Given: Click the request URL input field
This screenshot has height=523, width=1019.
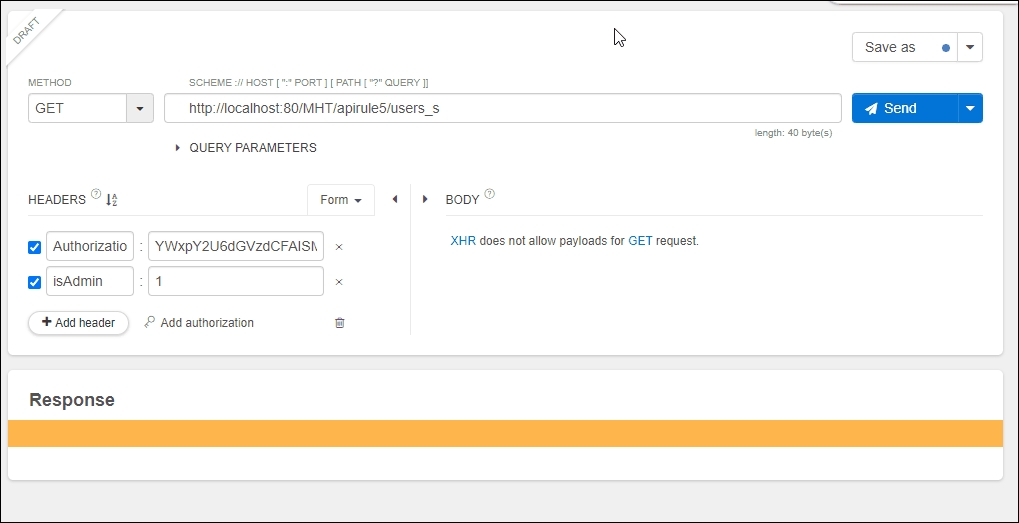Looking at the screenshot, I should (x=502, y=108).
